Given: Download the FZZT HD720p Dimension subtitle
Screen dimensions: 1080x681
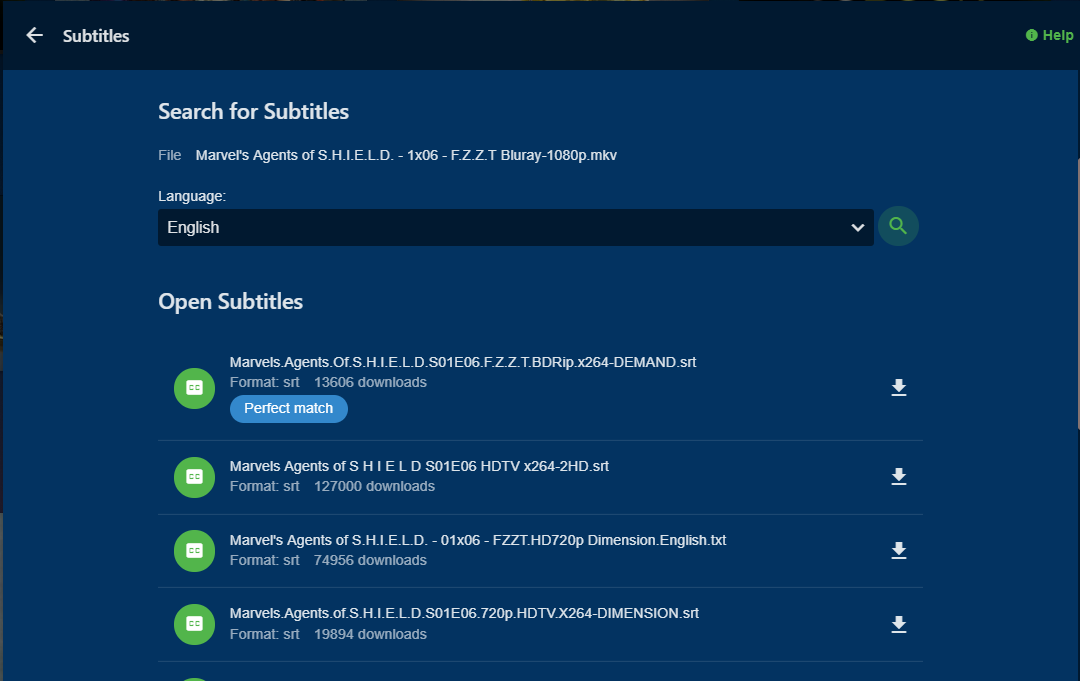Looking at the screenshot, I should [899, 550].
